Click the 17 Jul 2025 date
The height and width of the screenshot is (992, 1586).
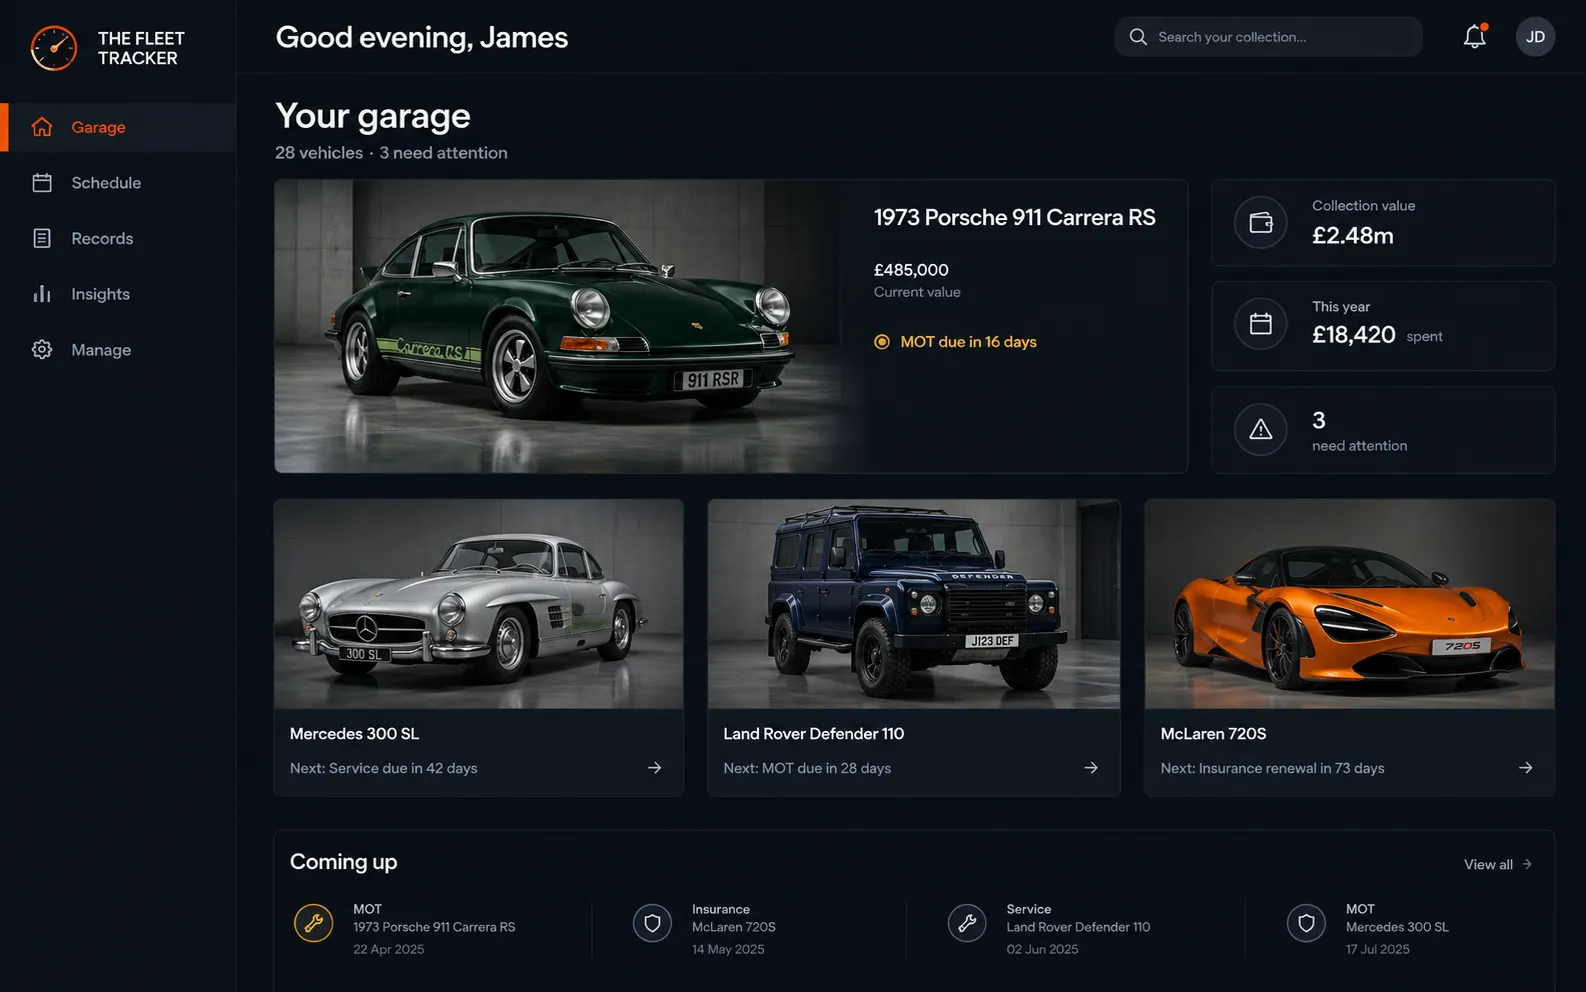[1377, 949]
